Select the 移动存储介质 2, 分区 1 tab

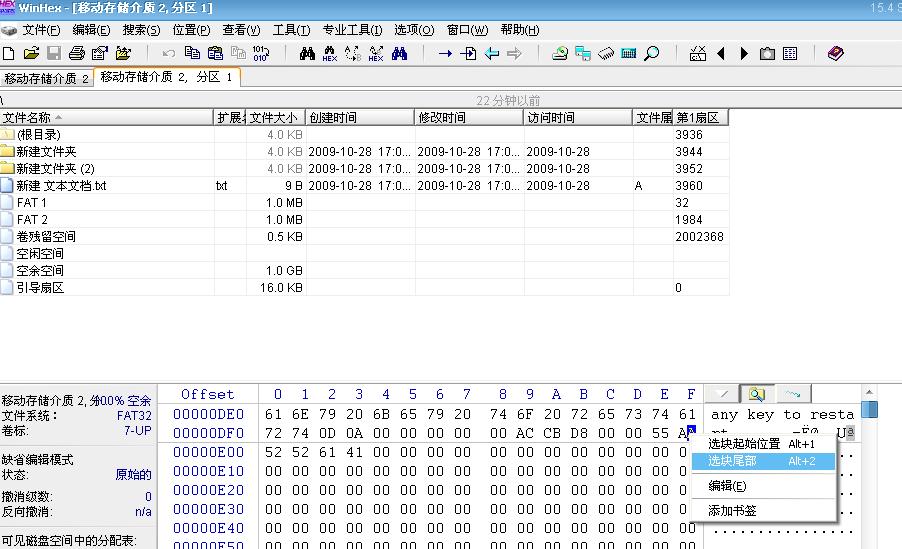click(167, 77)
